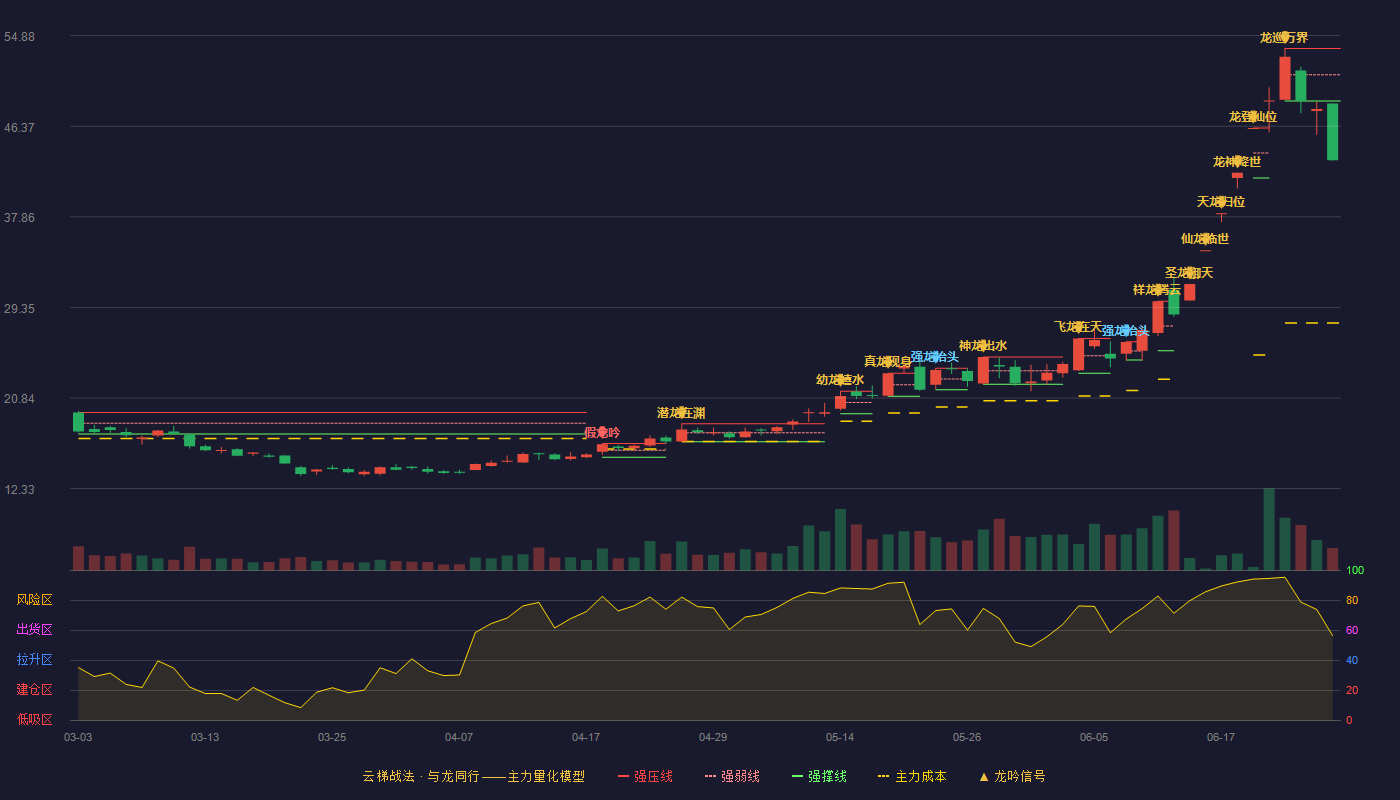Click the 37.86 price axis label
Image resolution: width=1400 pixels, height=800 pixels.
19,218
